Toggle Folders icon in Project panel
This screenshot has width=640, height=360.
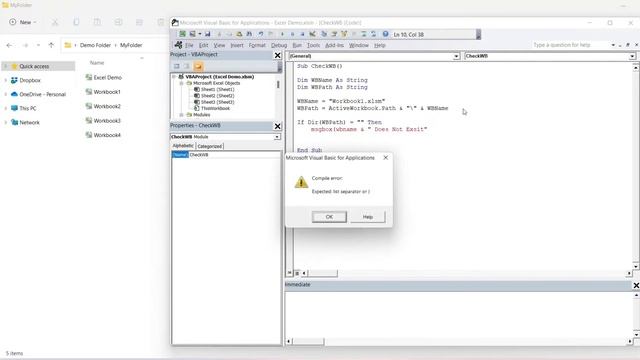pyautogui.click(x=198, y=66)
